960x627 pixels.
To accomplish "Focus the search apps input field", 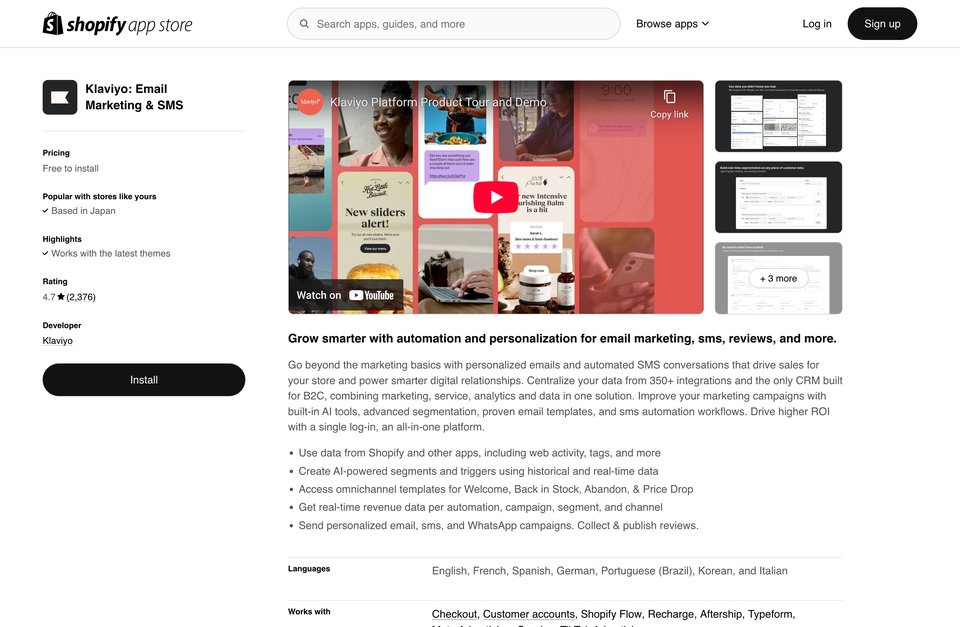I will pyautogui.click(x=453, y=24).
